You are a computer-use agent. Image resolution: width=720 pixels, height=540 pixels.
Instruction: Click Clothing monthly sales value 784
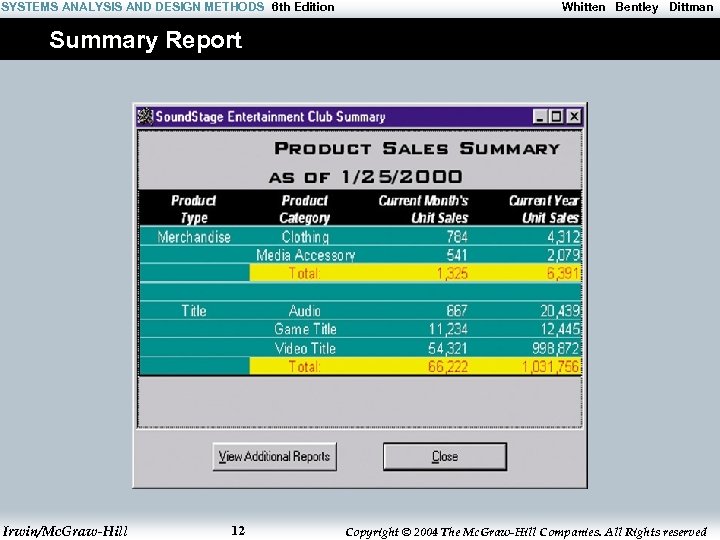tap(457, 237)
